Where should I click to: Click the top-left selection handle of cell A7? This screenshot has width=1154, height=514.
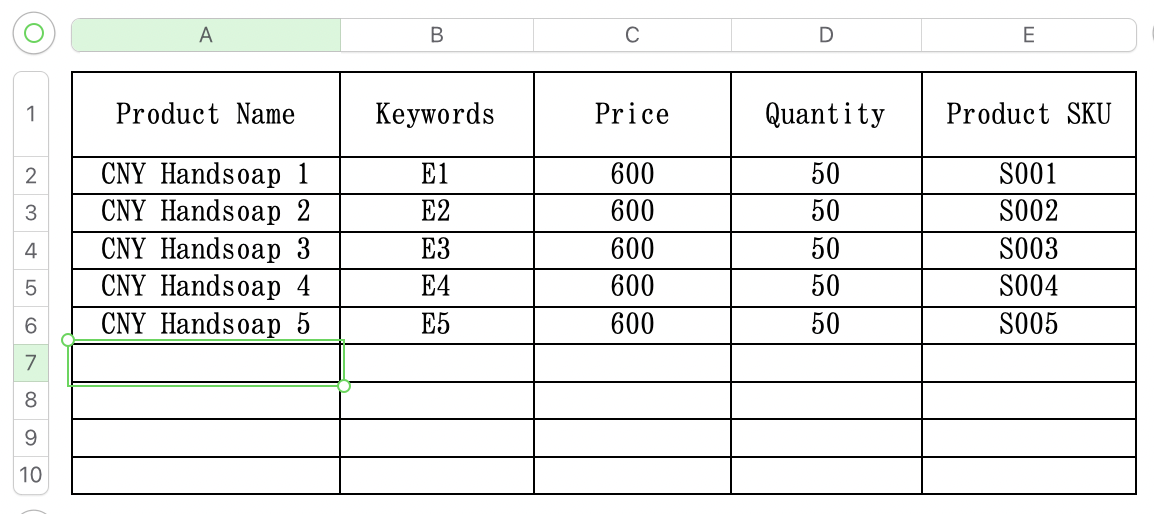pyautogui.click(x=68, y=339)
